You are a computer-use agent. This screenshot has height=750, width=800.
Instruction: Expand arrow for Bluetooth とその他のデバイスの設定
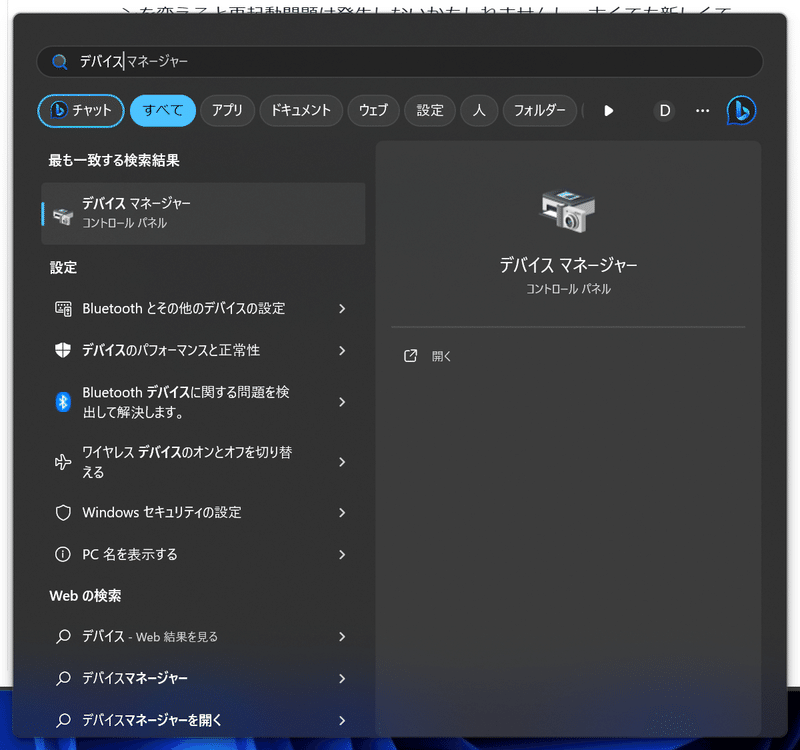pyautogui.click(x=342, y=309)
